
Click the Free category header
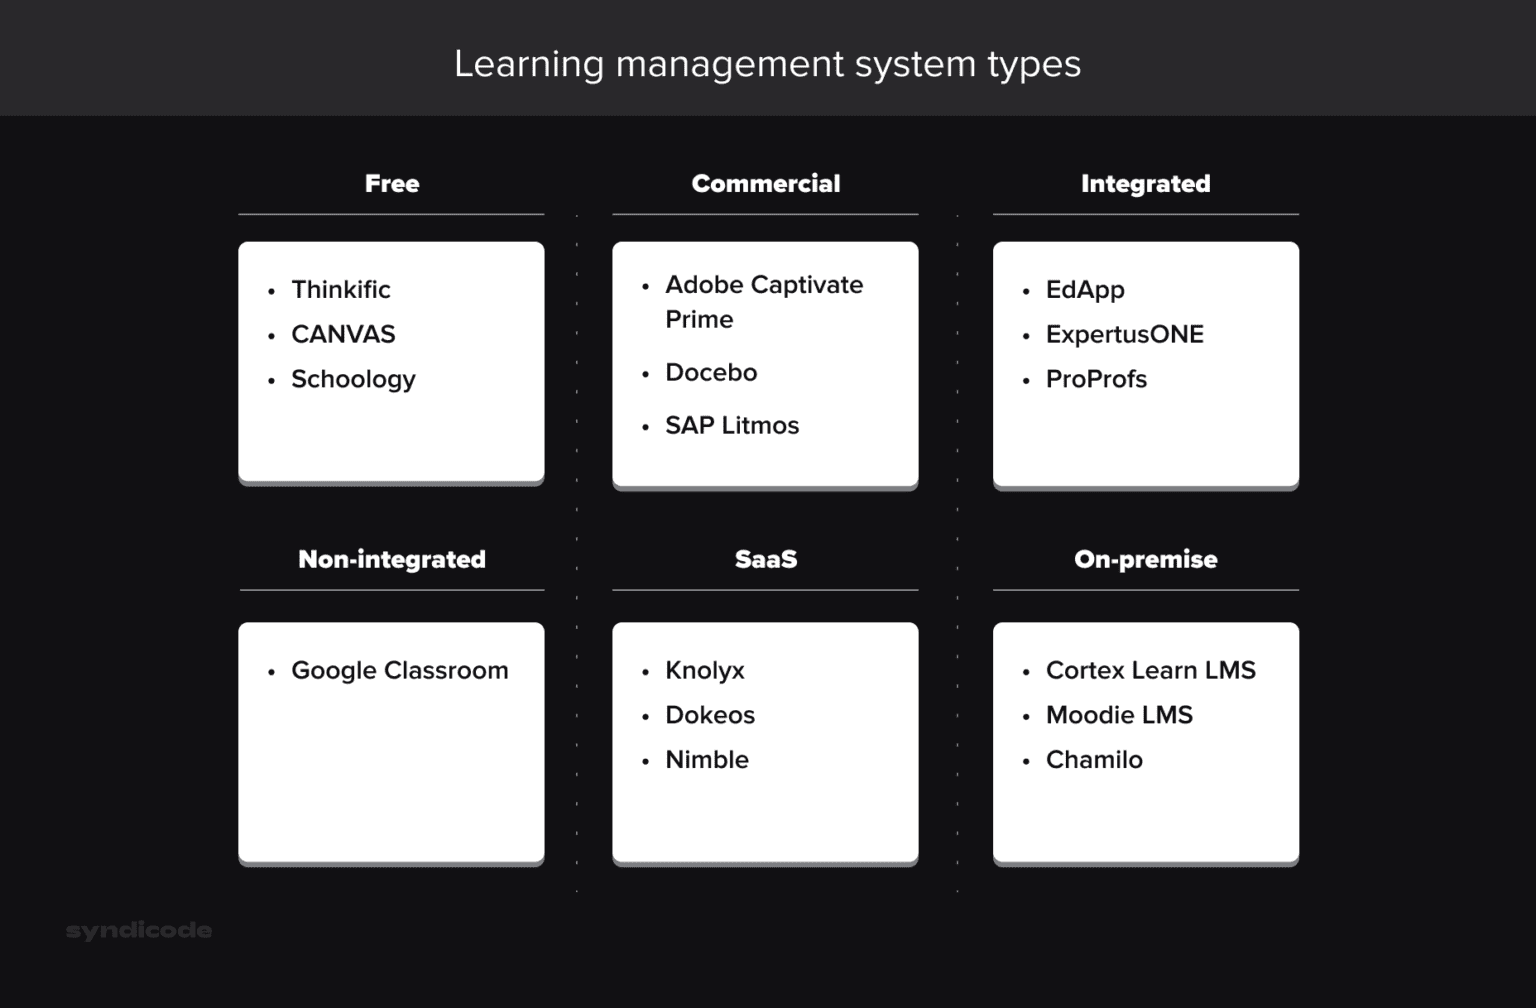pos(391,183)
